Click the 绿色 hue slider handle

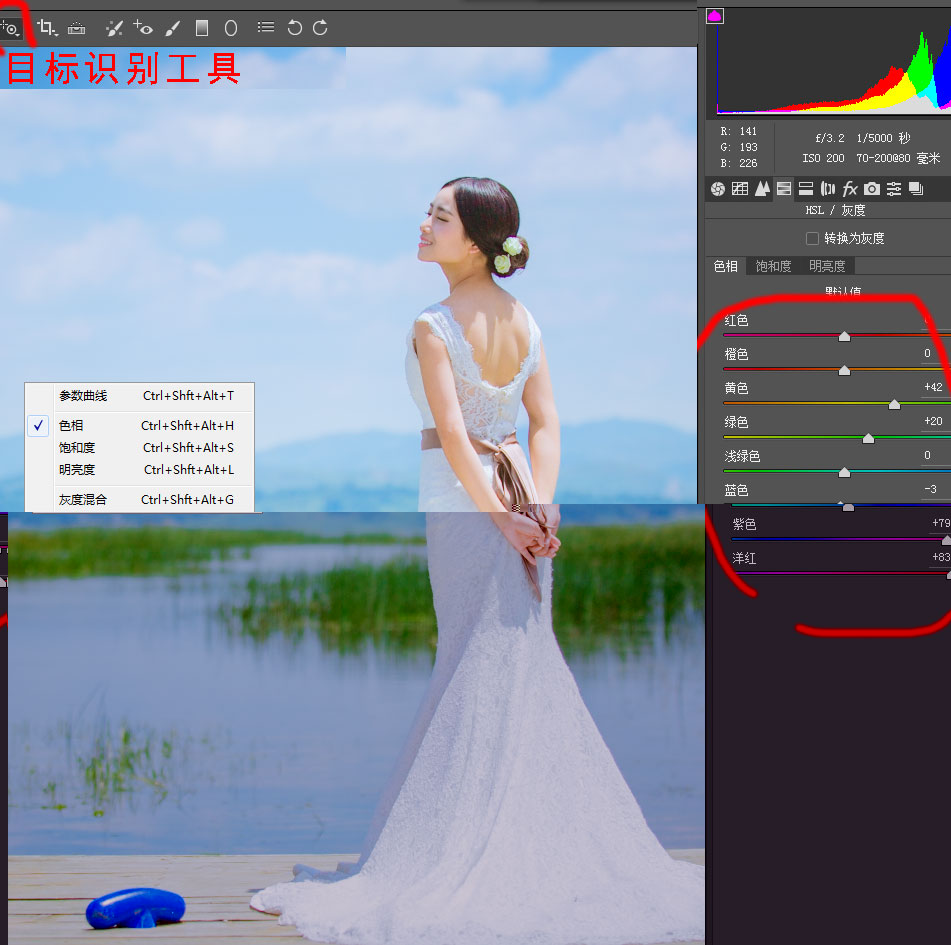coord(869,439)
